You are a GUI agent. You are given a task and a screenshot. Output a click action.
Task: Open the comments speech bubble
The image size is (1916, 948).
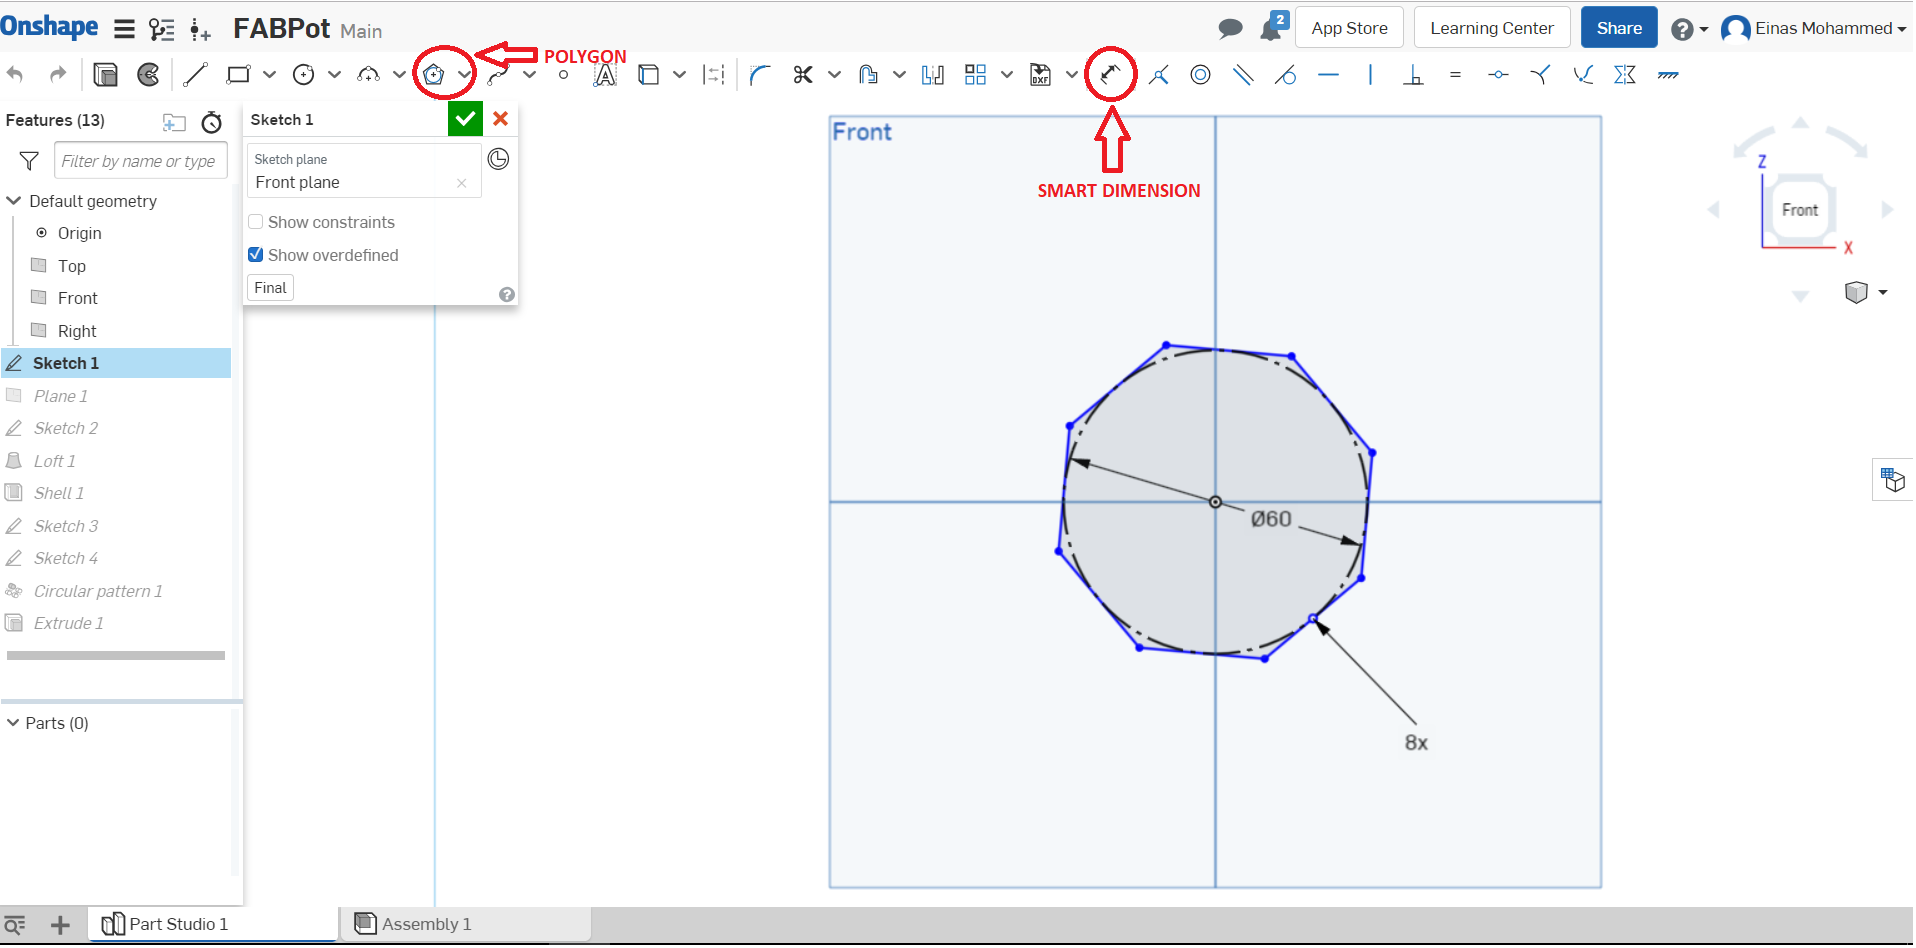pos(1230,28)
